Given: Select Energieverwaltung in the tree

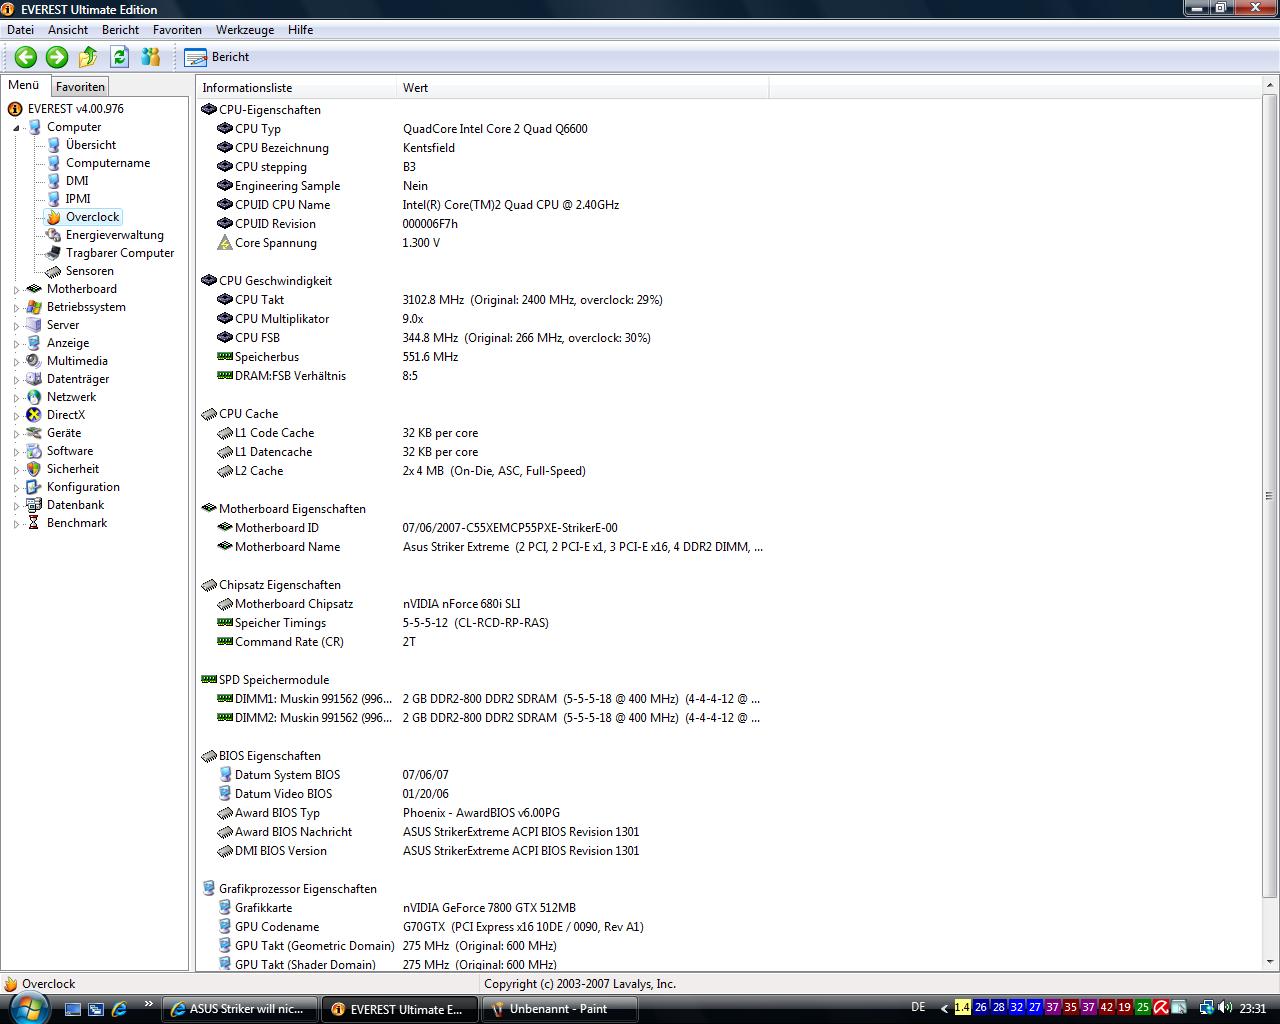Looking at the screenshot, I should (x=115, y=235).
